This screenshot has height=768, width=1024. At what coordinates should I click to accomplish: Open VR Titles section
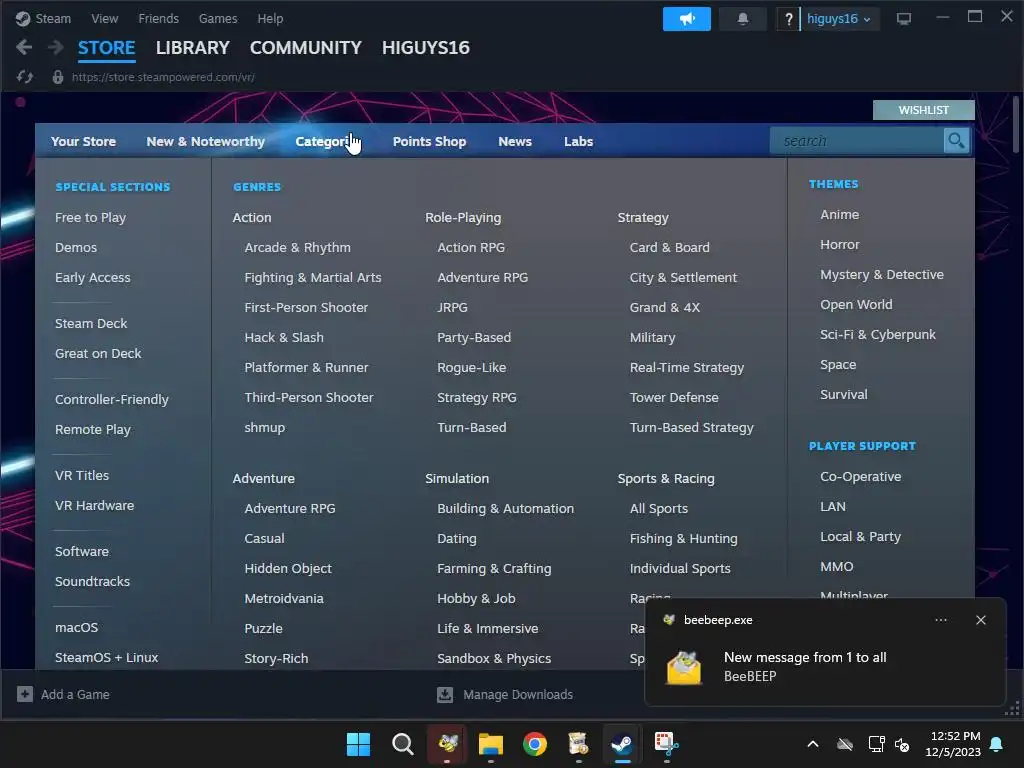[x=82, y=475]
